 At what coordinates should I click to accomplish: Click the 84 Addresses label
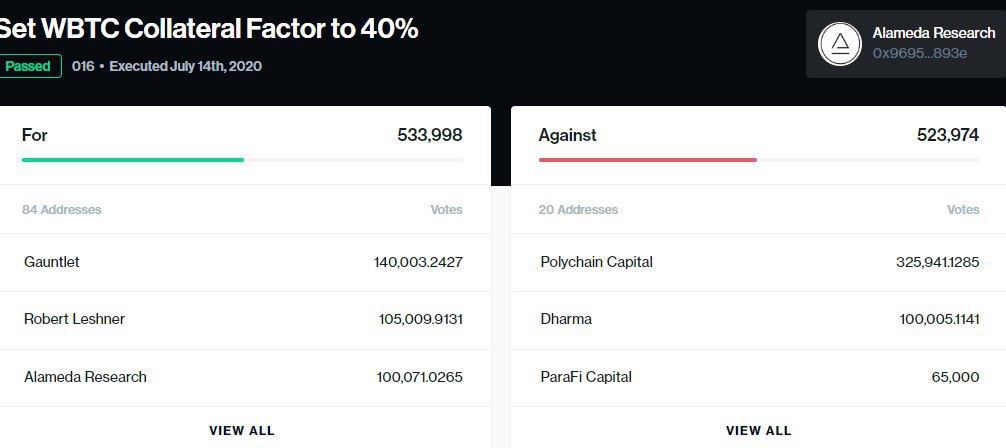pos(62,210)
